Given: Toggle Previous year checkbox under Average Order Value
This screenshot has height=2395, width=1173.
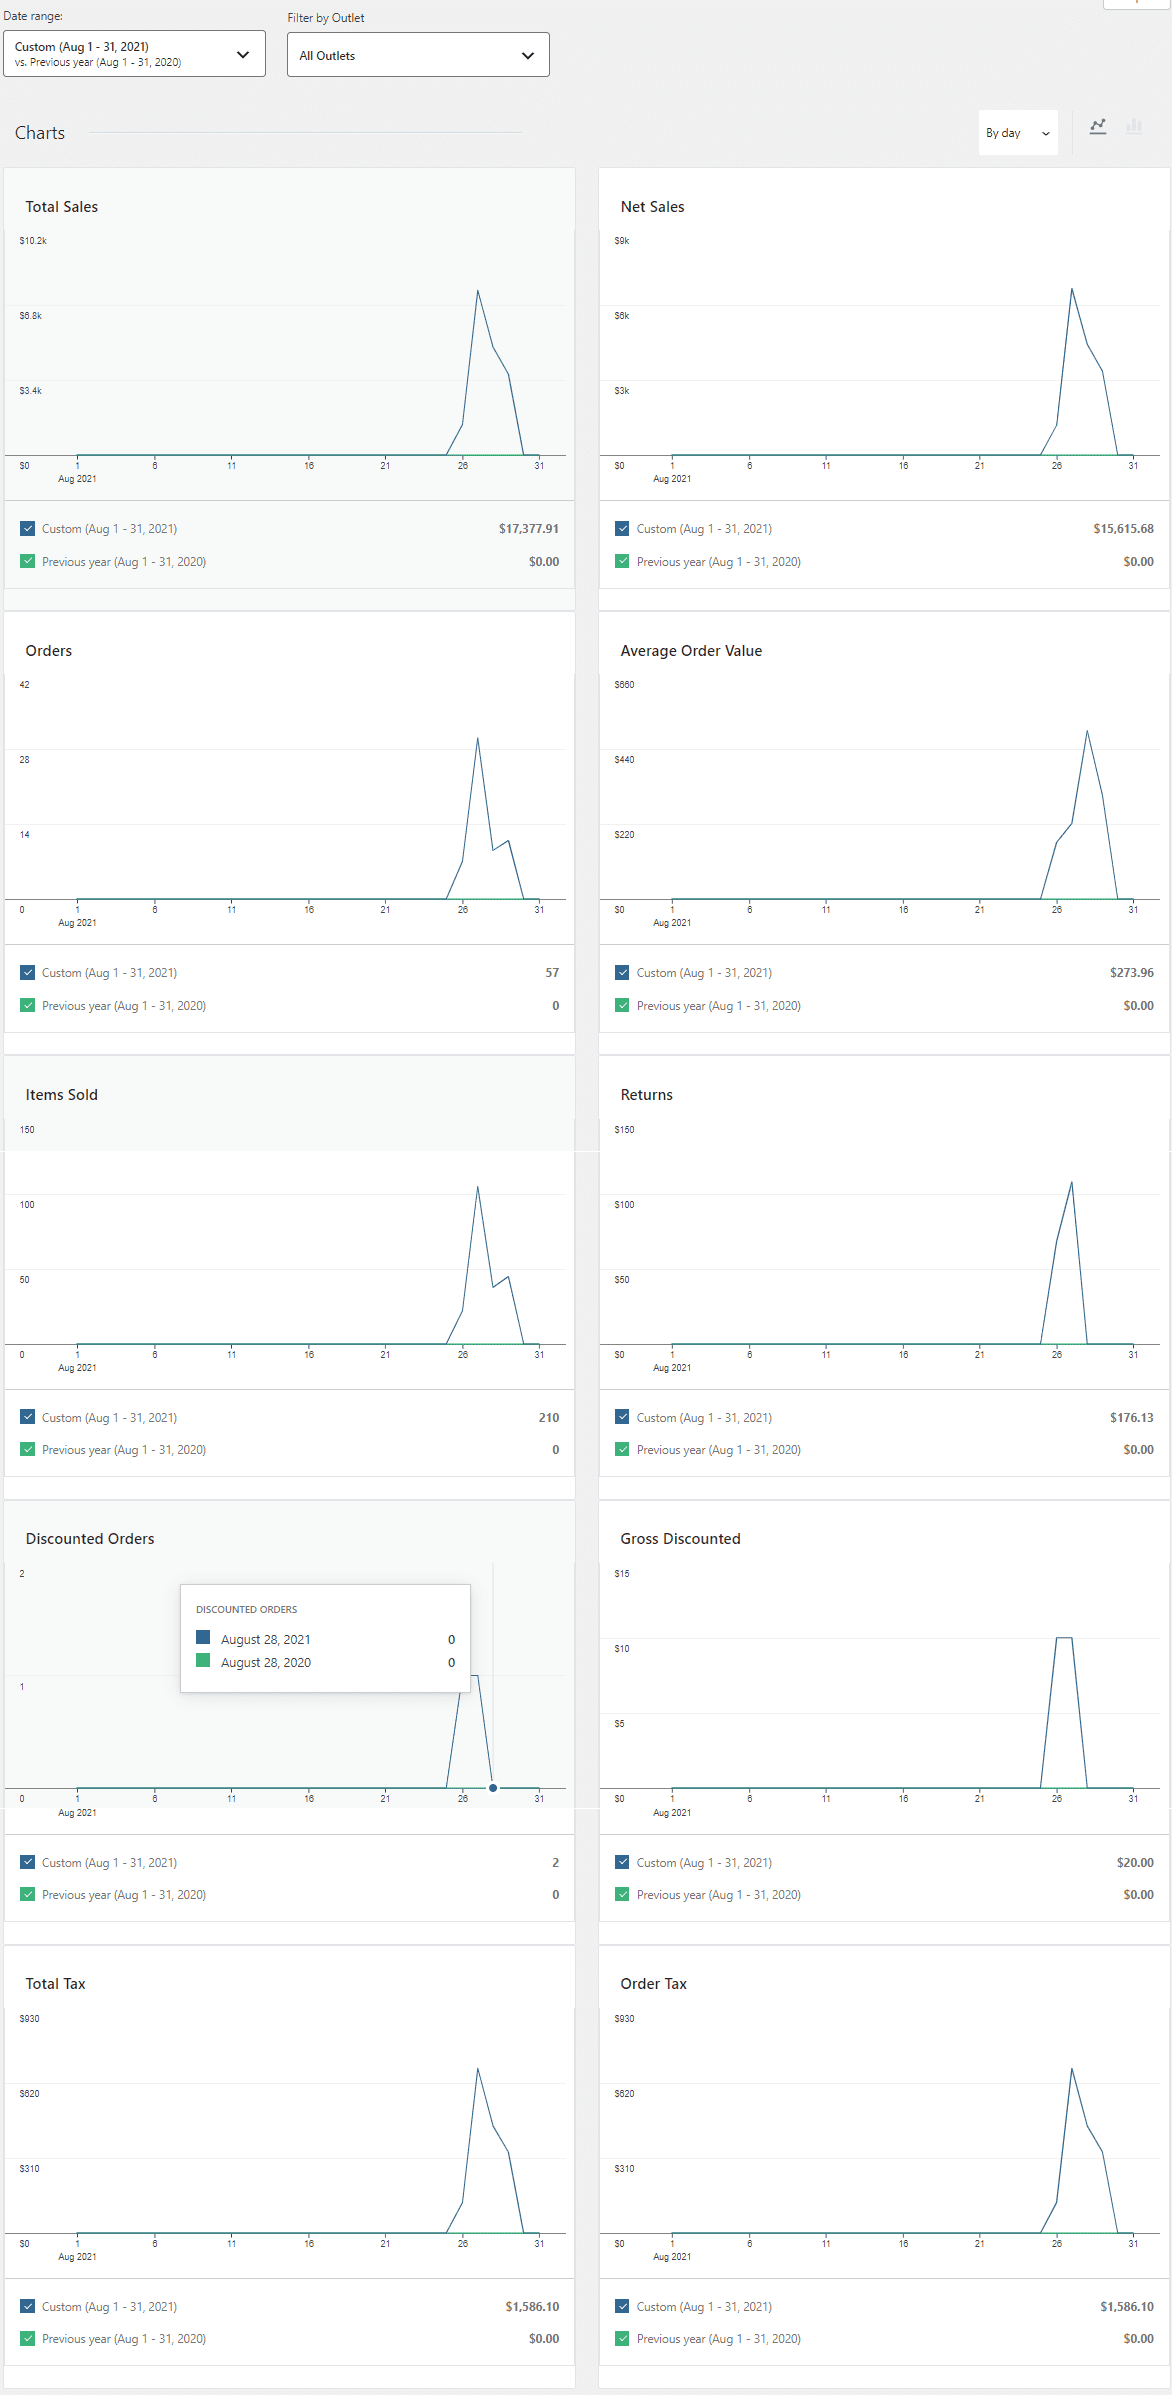Looking at the screenshot, I should coord(622,1005).
